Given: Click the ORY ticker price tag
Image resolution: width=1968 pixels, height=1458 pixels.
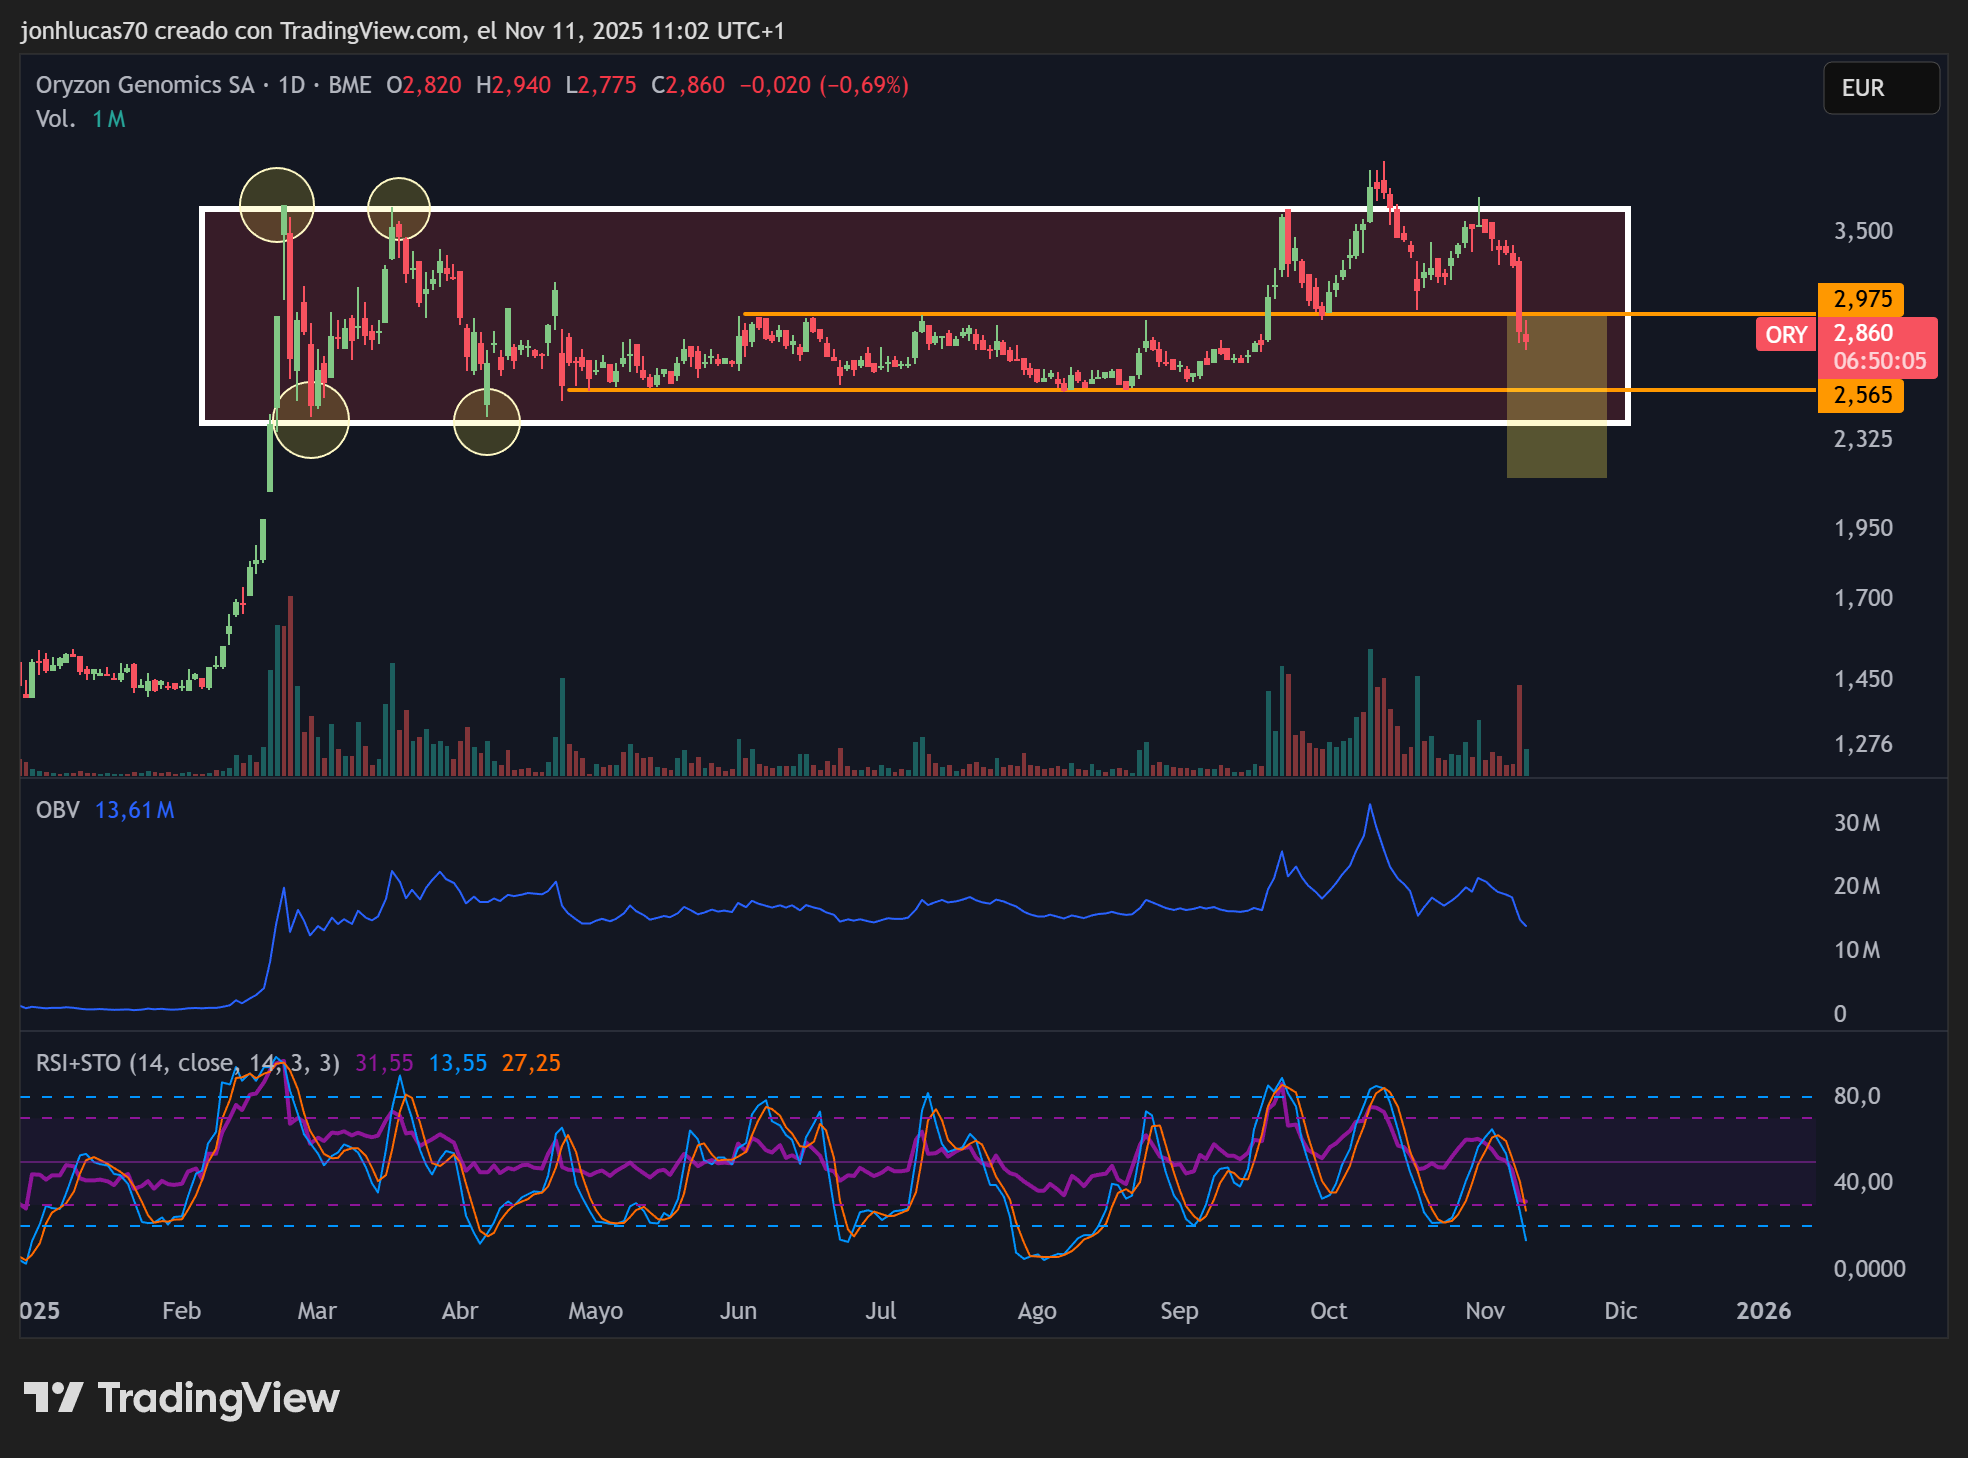Looking at the screenshot, I should click(1786, 335).
